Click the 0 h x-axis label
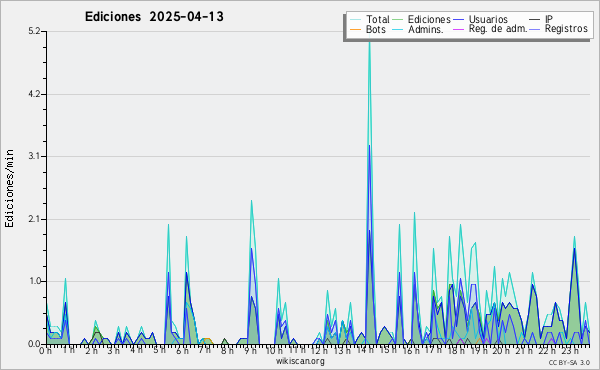 pyautogui.click(x=45, y=351)
